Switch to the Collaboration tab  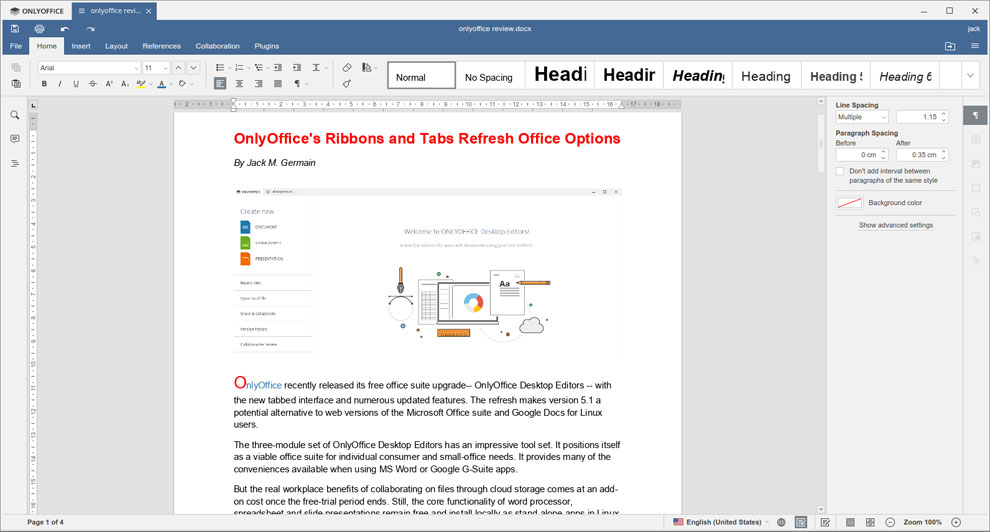217,46
